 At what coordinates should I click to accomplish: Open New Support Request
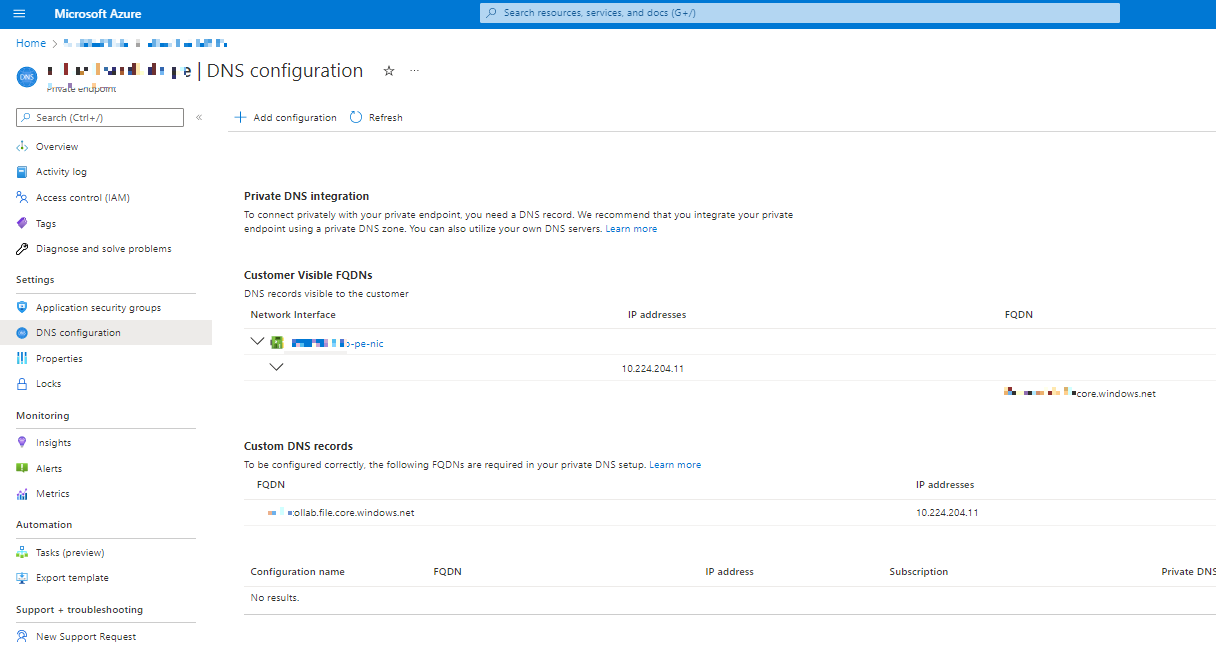[86, 637]
